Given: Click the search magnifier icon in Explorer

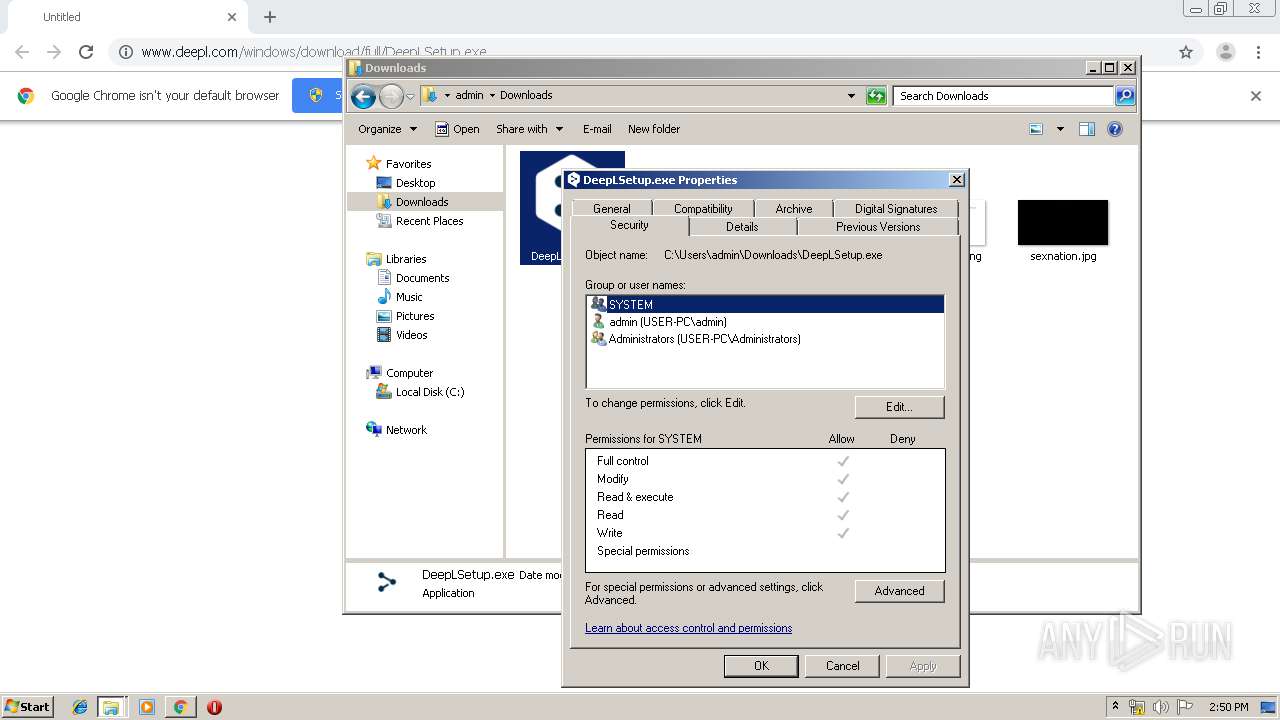Looking at the screenshot, I should (1125, 96).
